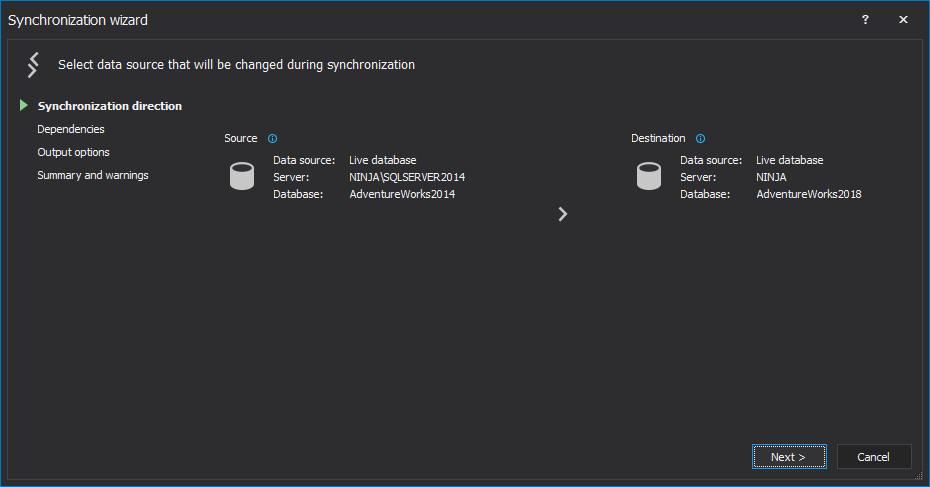Image resolution: width=930 pixels, height=487 pixels.
Task: Jump to Summary and warnings step
Action: [93, 175]
